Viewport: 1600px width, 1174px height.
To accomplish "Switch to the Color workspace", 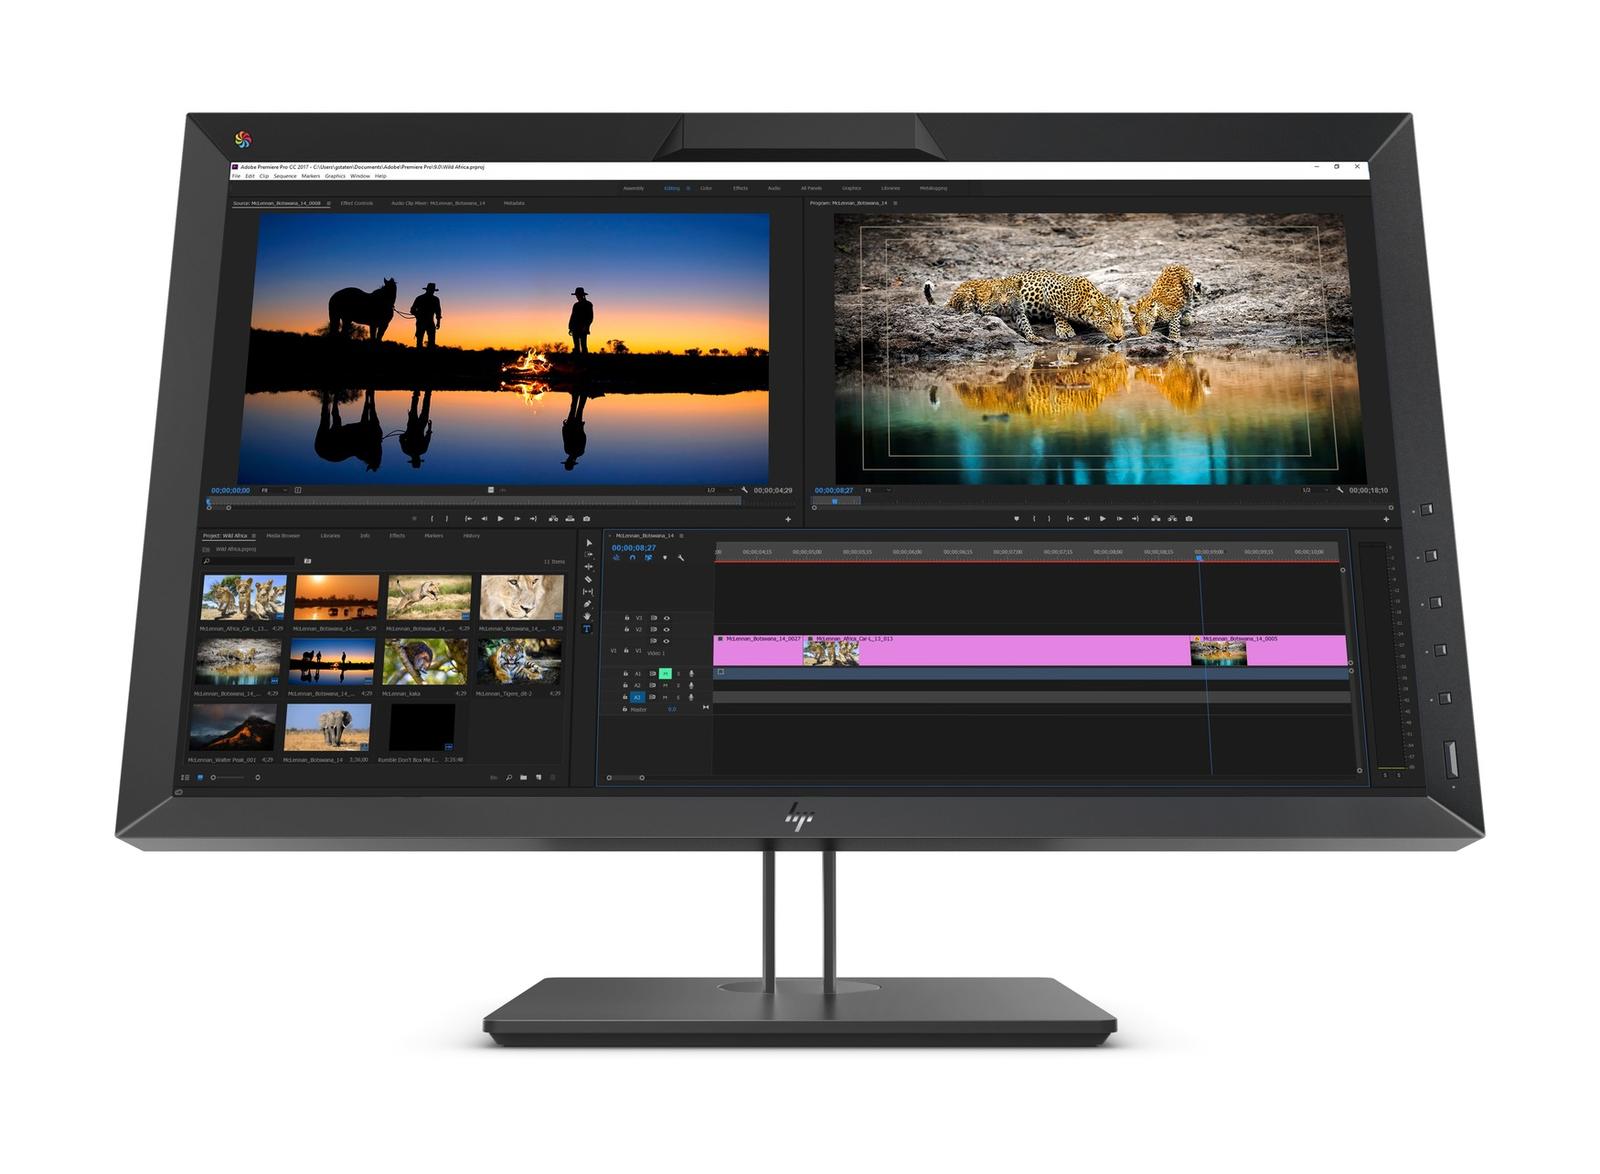I will [x=706, y=188].
